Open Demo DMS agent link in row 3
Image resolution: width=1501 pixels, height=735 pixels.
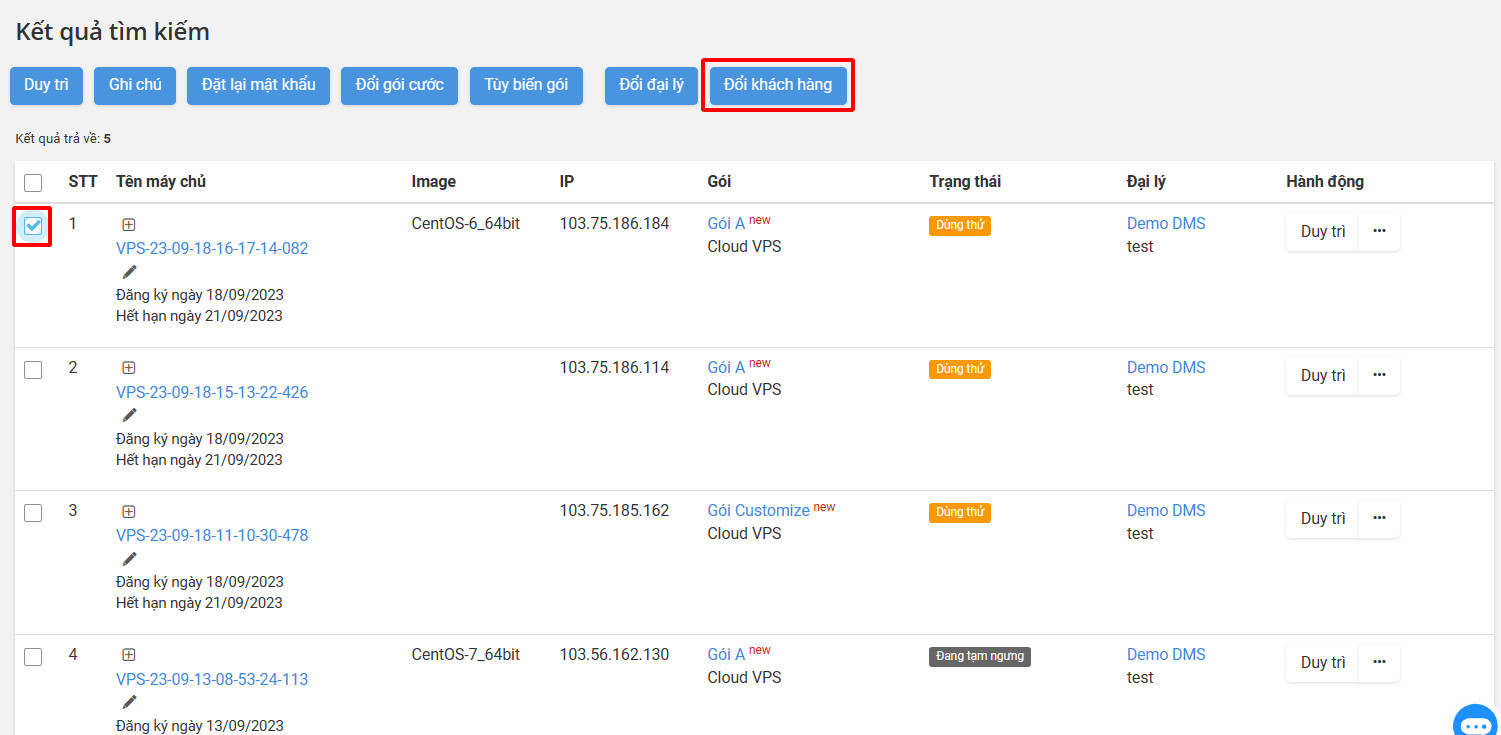point(1166,511)
